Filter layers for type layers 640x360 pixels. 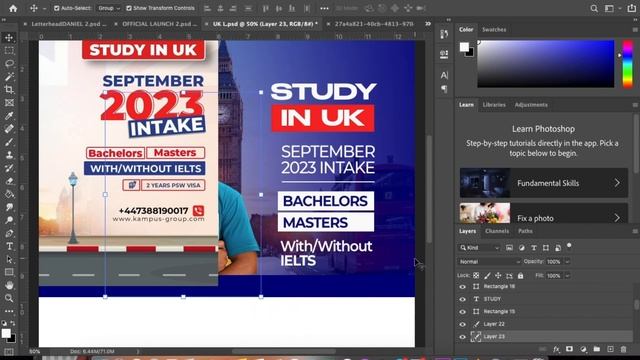pos(533,248)
